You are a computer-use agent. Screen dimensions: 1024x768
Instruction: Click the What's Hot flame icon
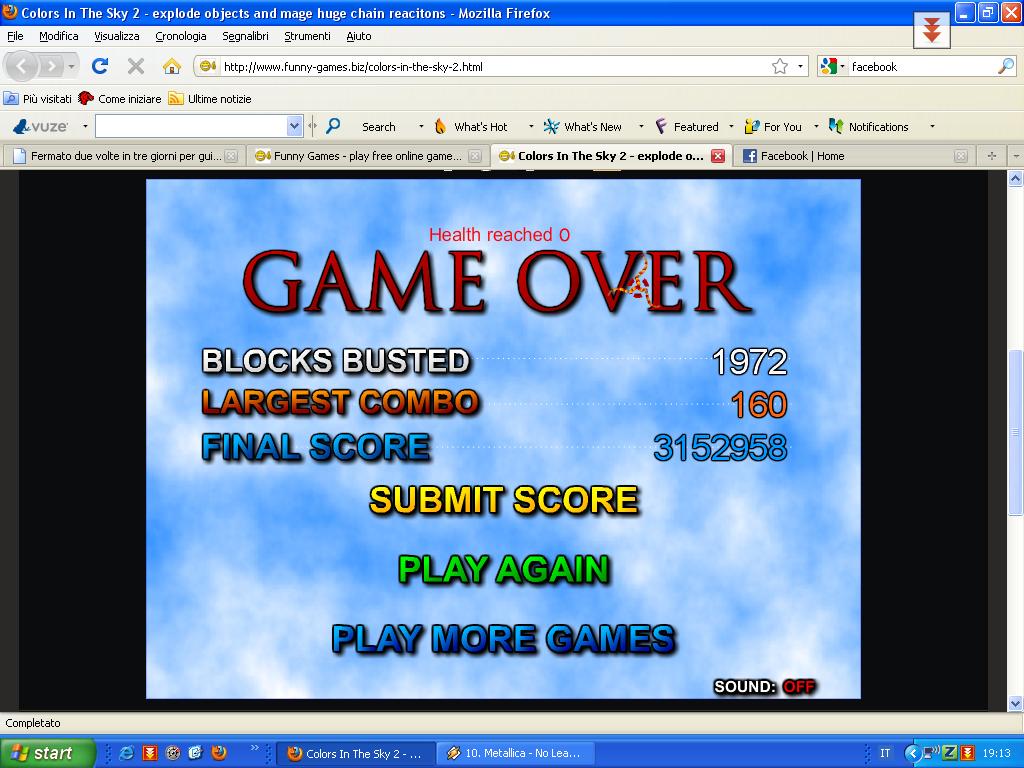click(441, 127)
